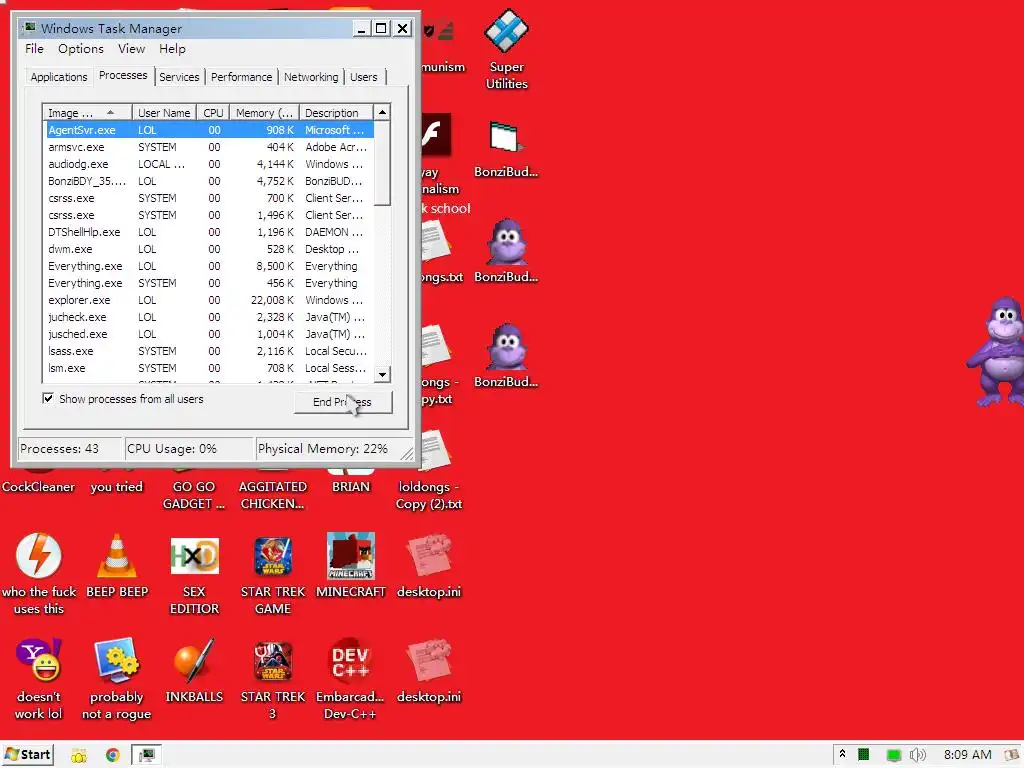The image size is (1024, 768).
Task: Open the Start menu
Action: 28,755
